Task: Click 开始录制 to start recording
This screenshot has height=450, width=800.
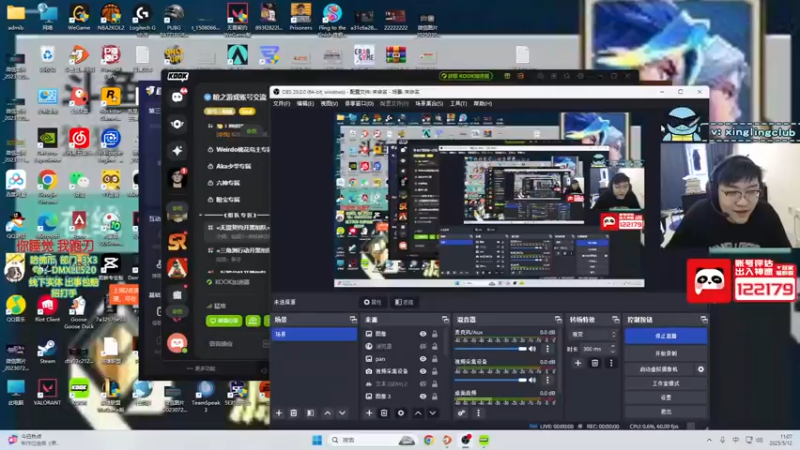Action: (x=666, y=353)
